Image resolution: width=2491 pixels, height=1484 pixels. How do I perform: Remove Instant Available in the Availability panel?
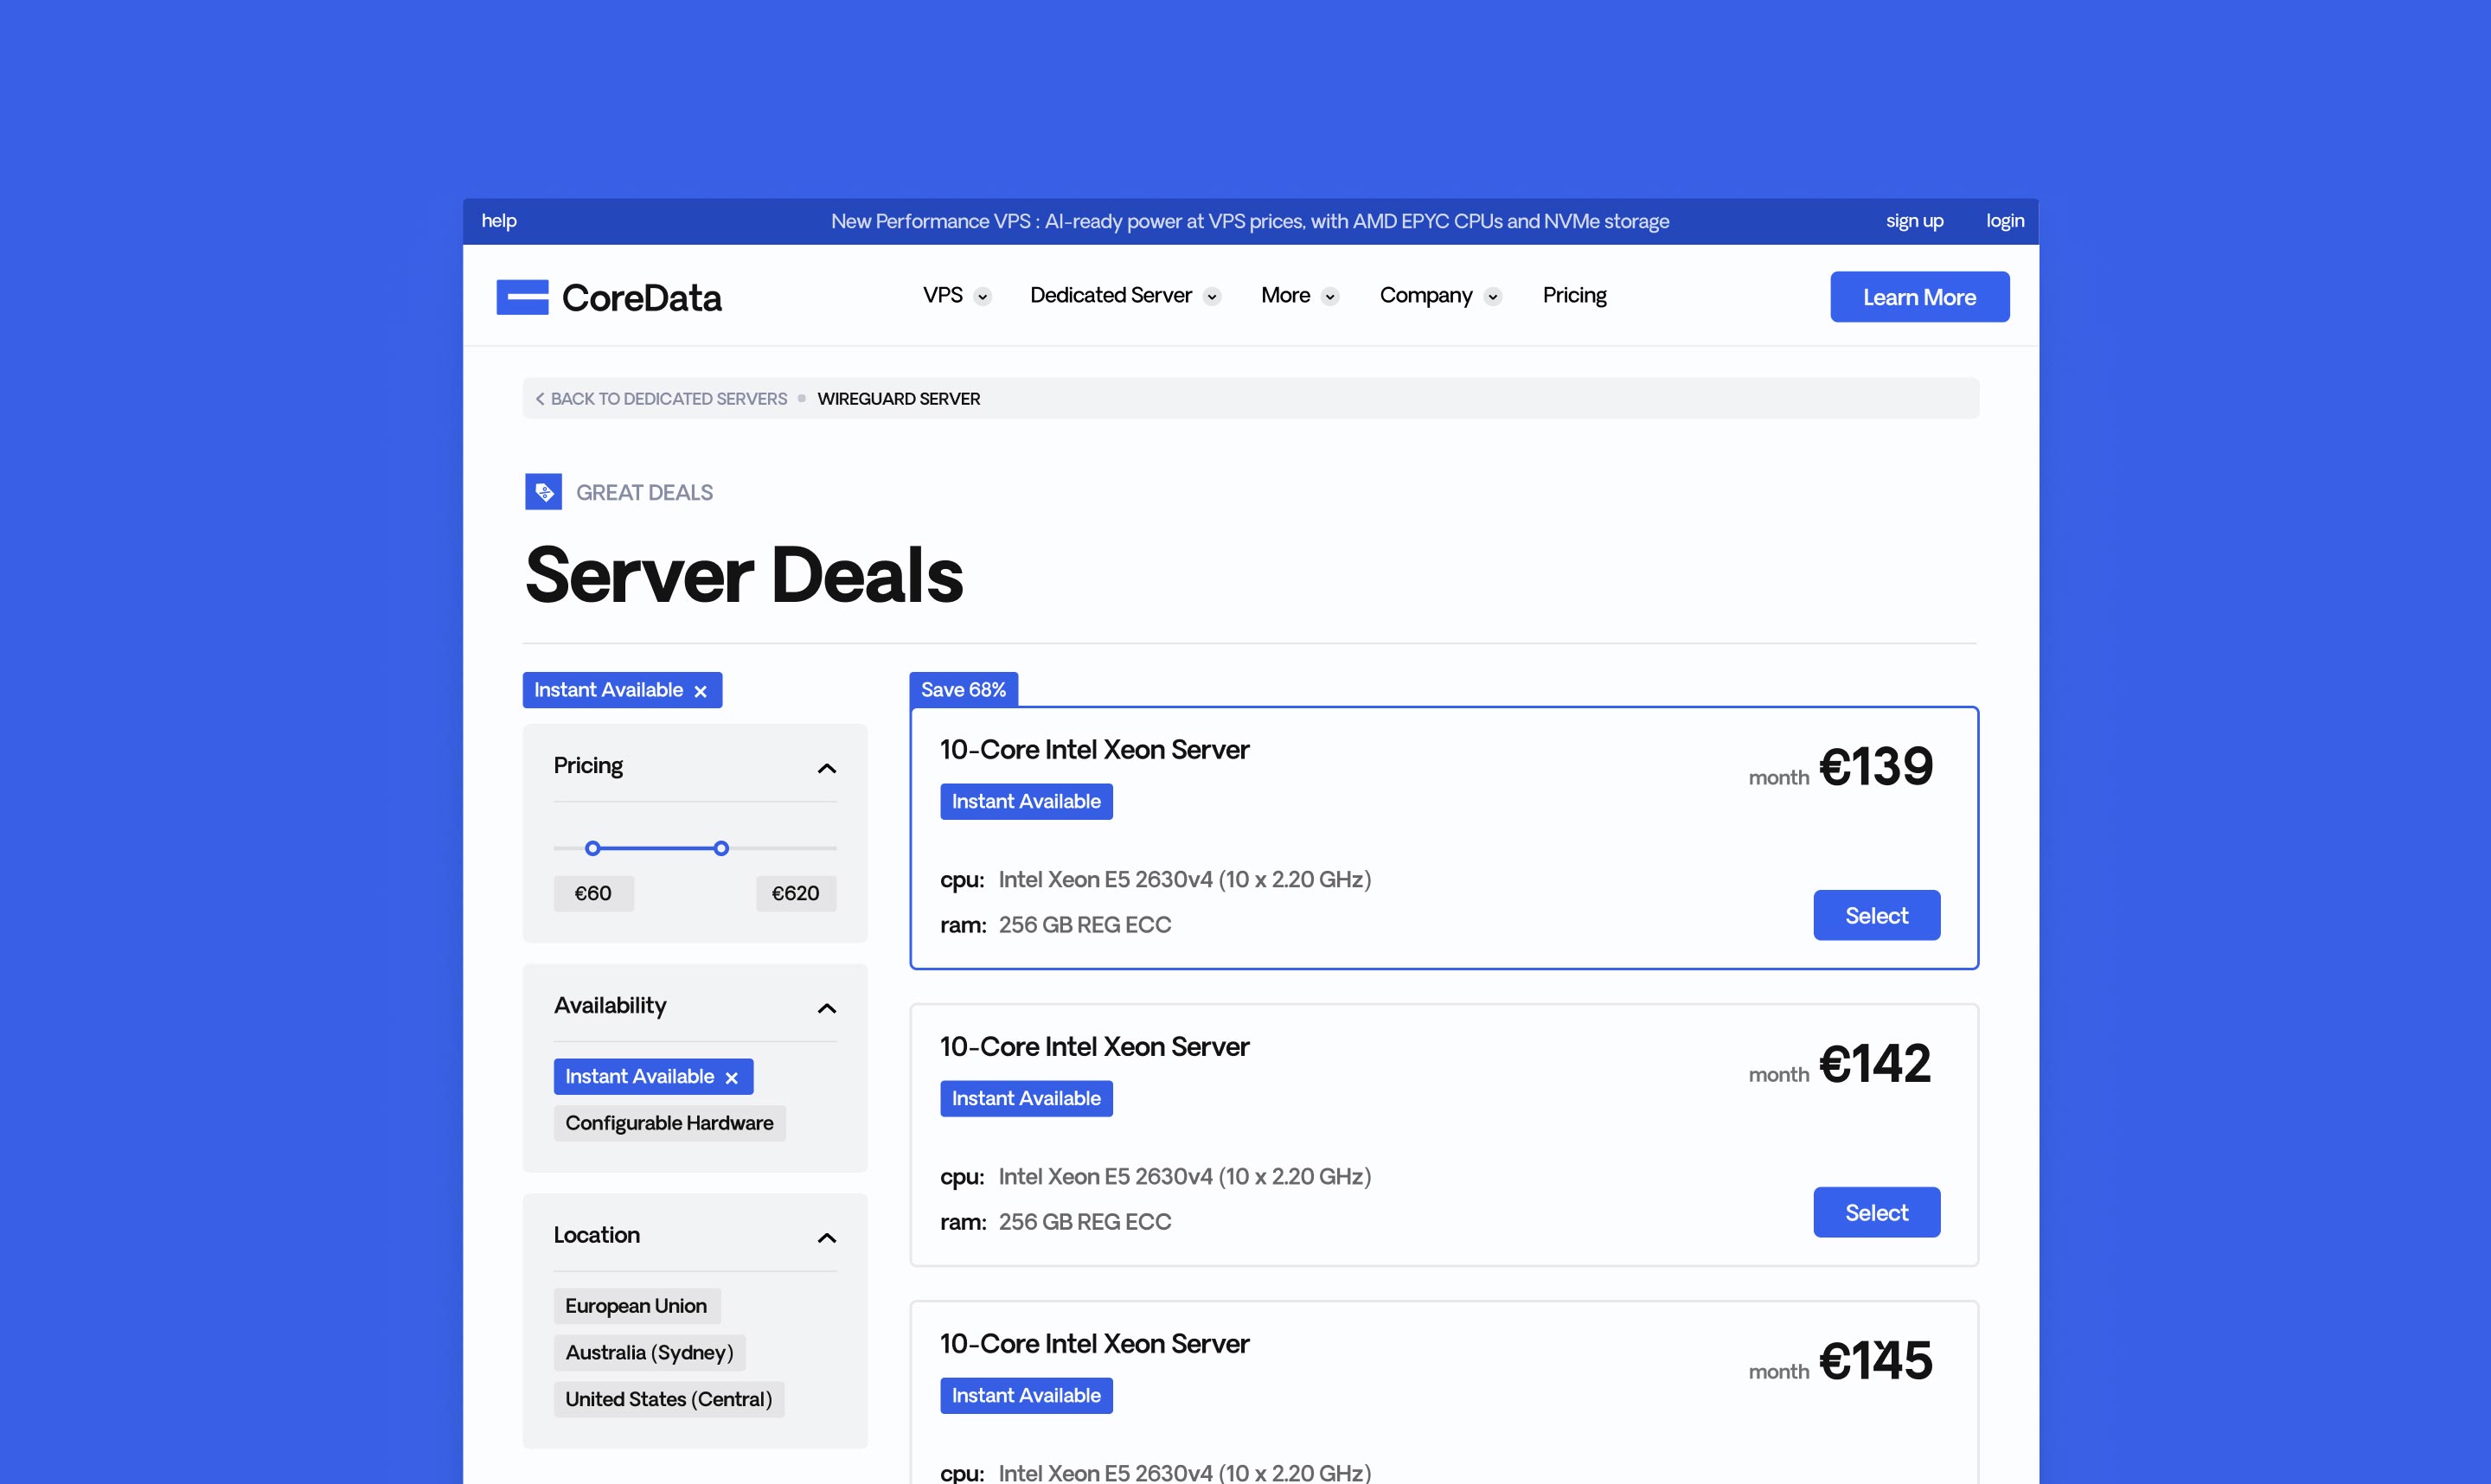point(731,1077)
